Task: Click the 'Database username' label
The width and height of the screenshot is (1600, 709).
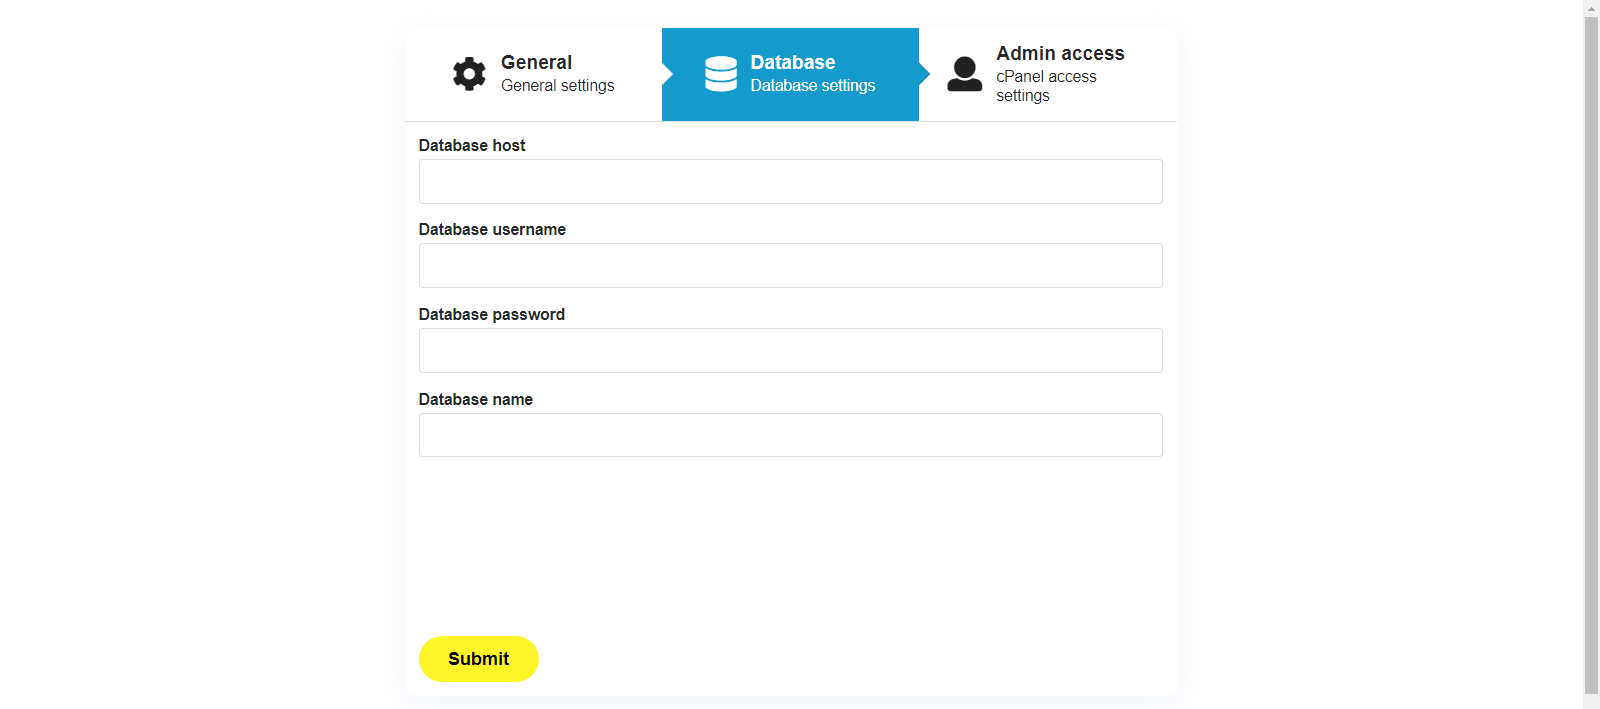Action: point(492,230)
